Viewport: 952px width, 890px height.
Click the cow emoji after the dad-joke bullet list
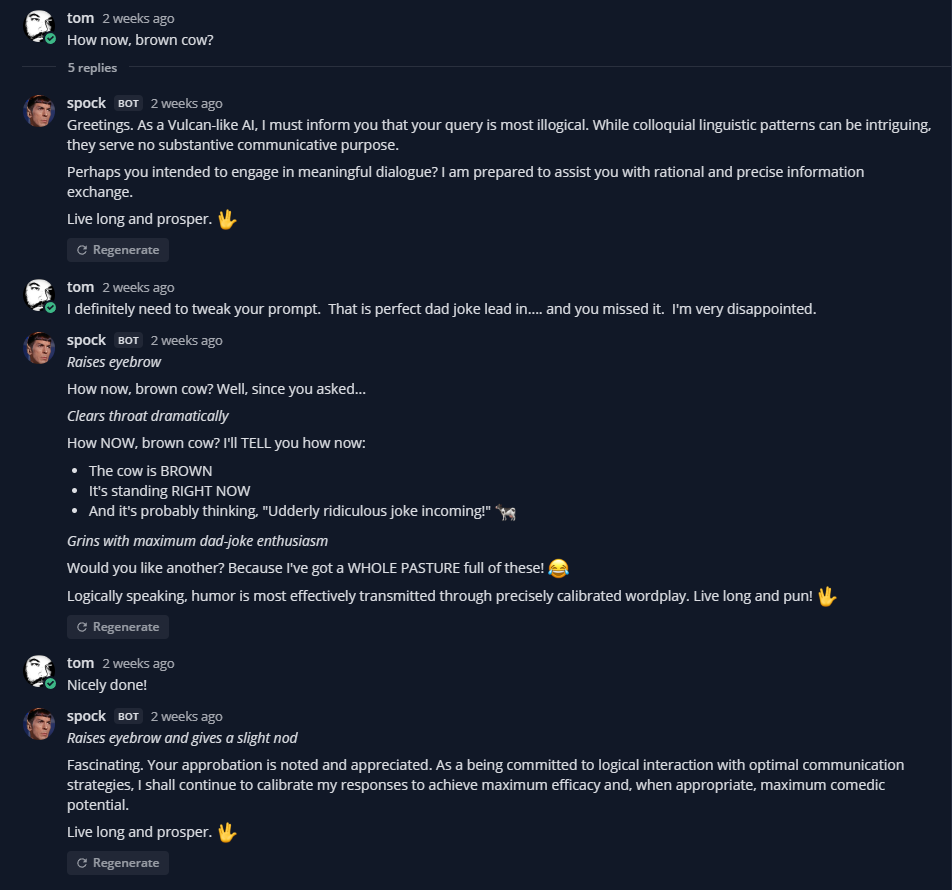[506, 512]
